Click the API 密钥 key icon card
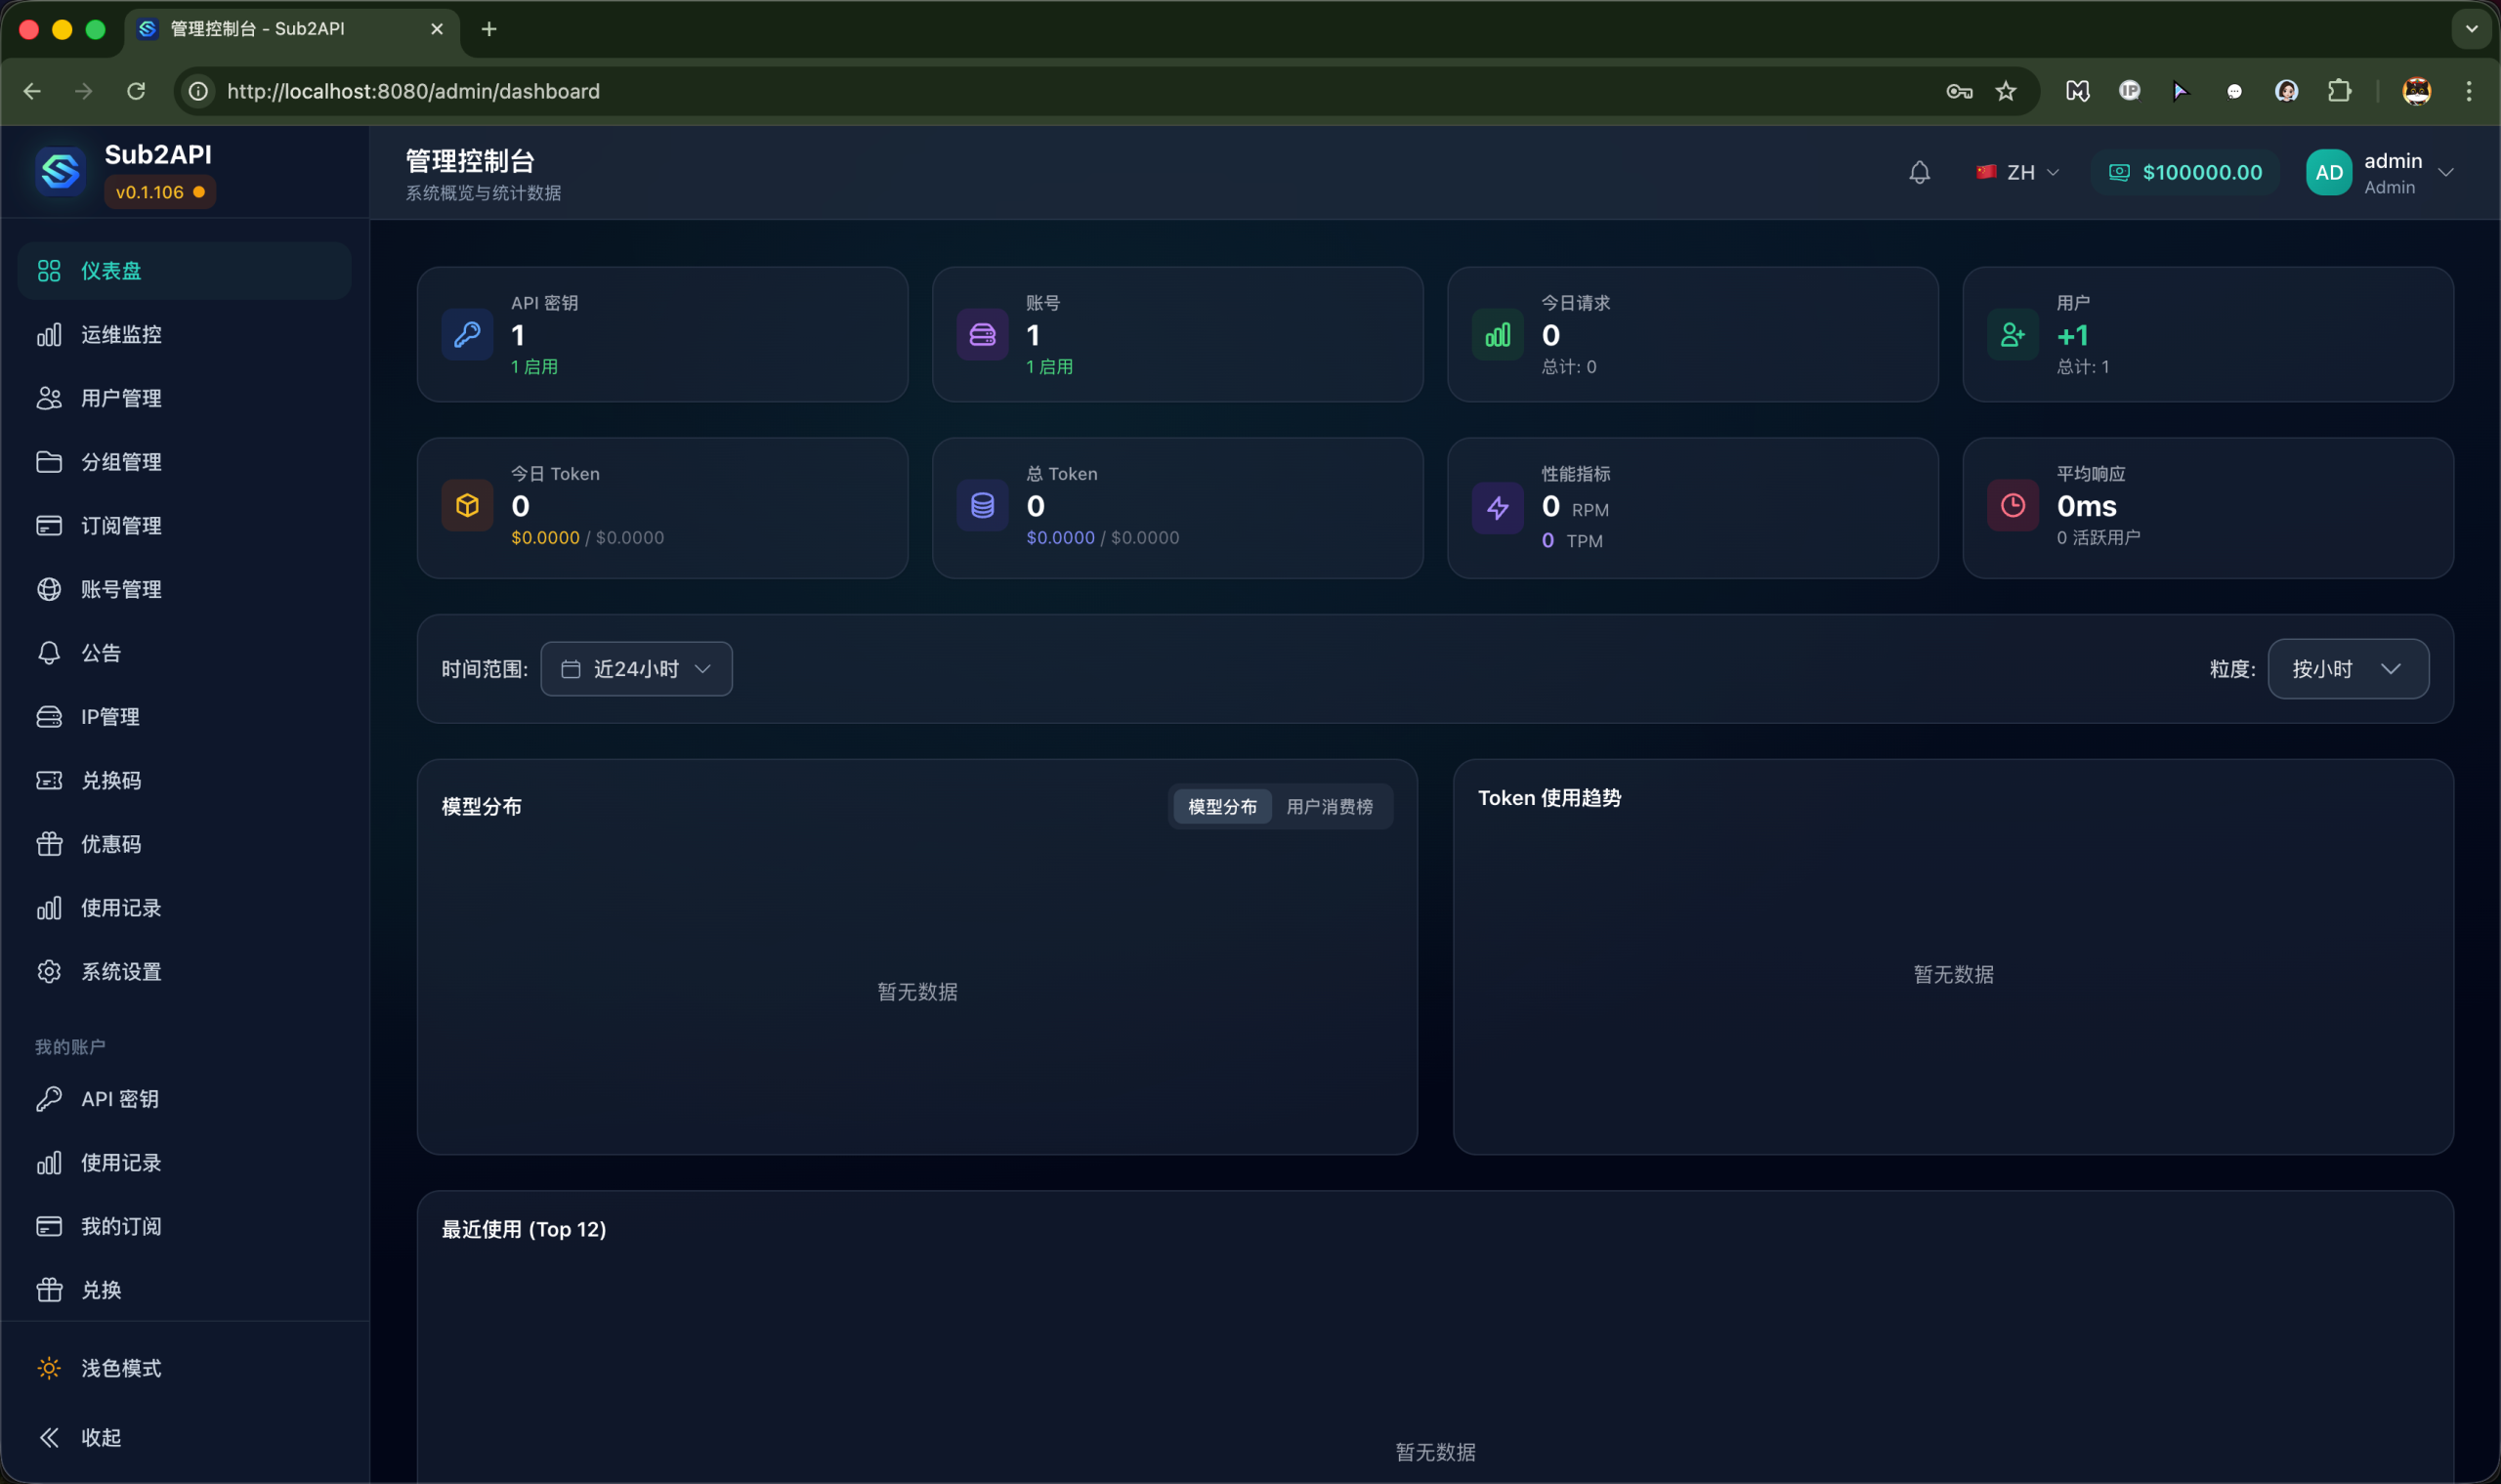The height and width of the screenshot is (1484, 2501). pyautogui.click(x=467, y=335)
